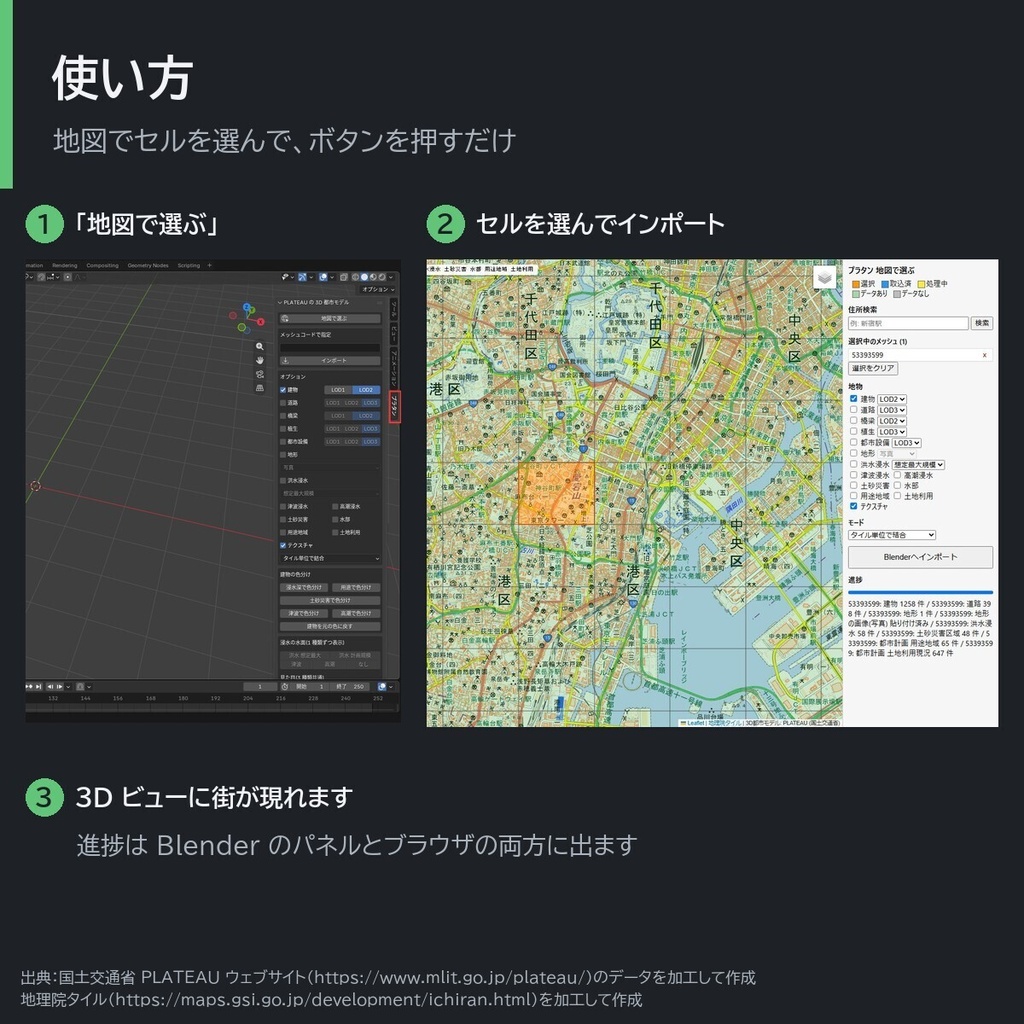
Task: Select solid viewport shading in the Blender header
Action: [x=364, y=277]
